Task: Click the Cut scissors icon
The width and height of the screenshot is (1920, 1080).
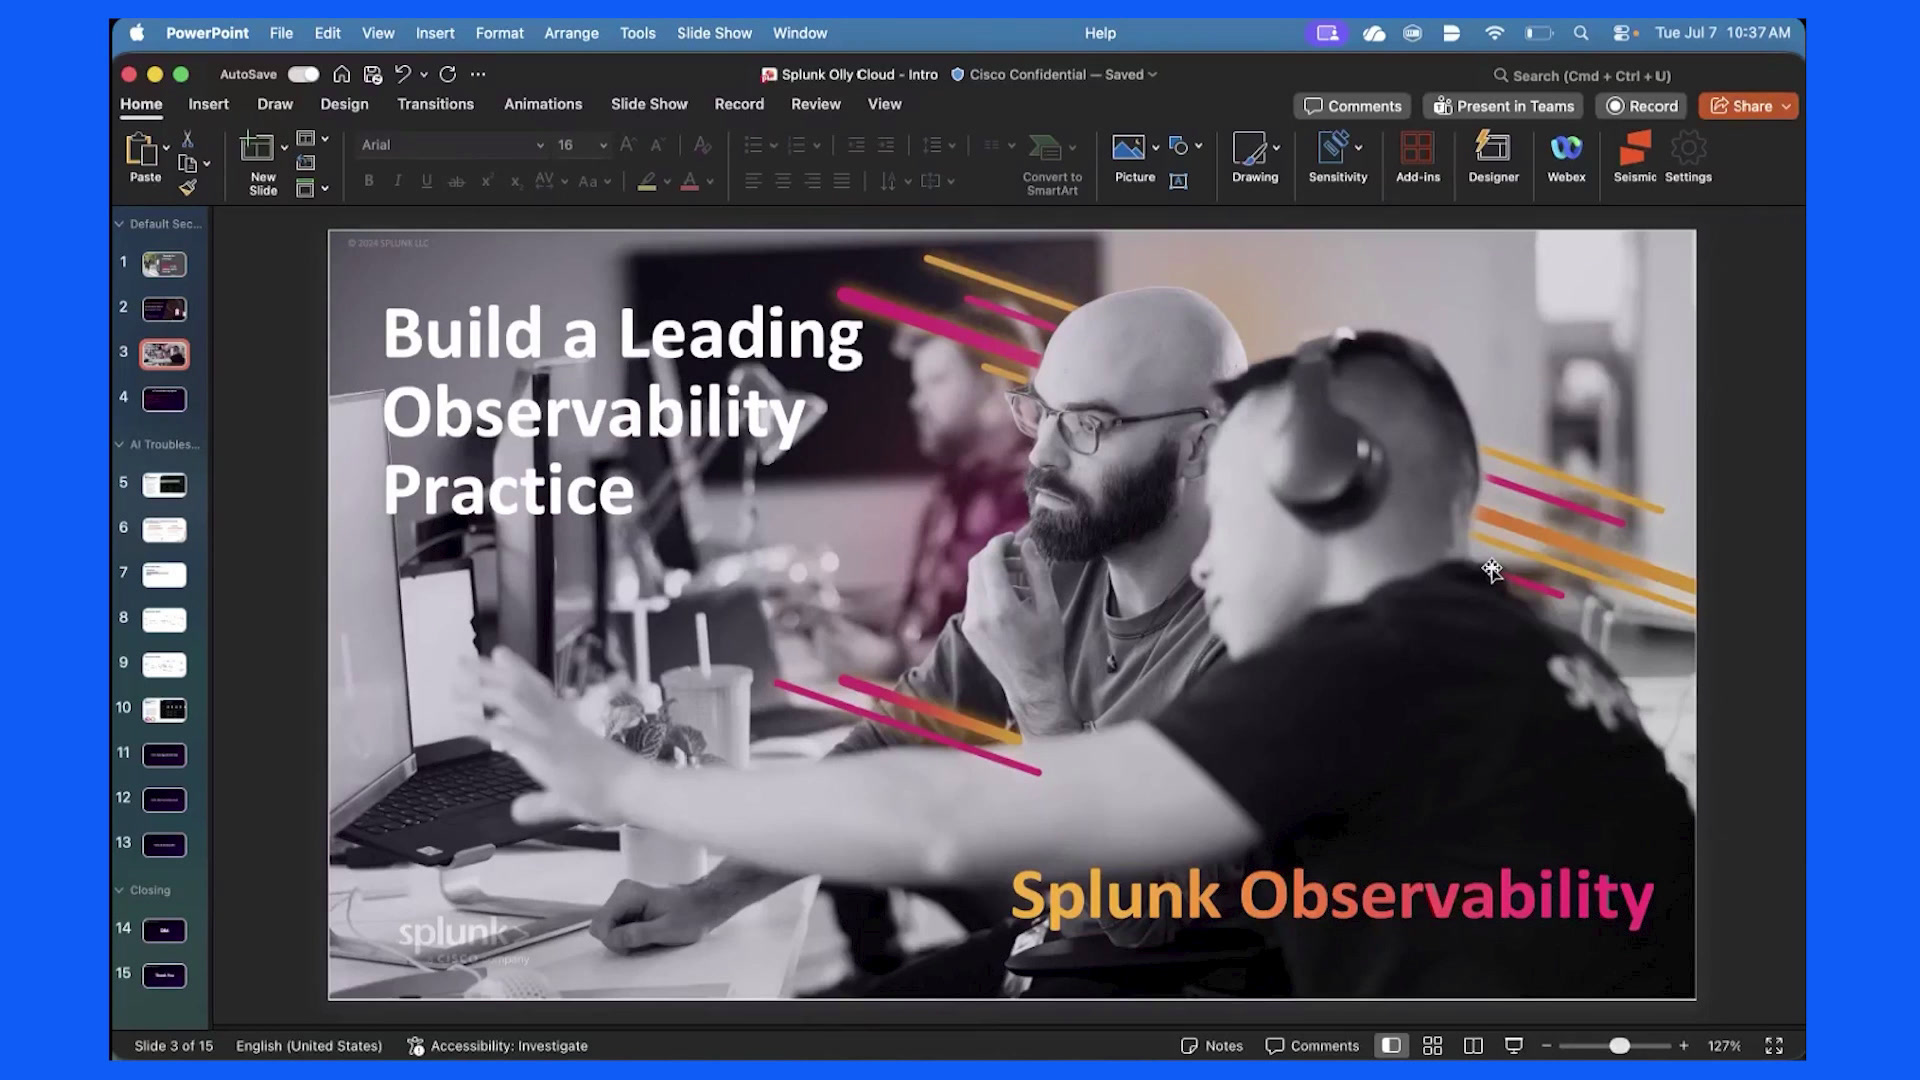Action: point(188,139)
